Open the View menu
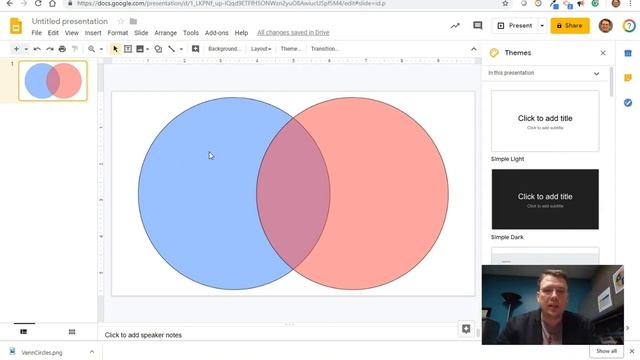Image resolution: width=640 pixels, height=360 pixels. (71, 33)
